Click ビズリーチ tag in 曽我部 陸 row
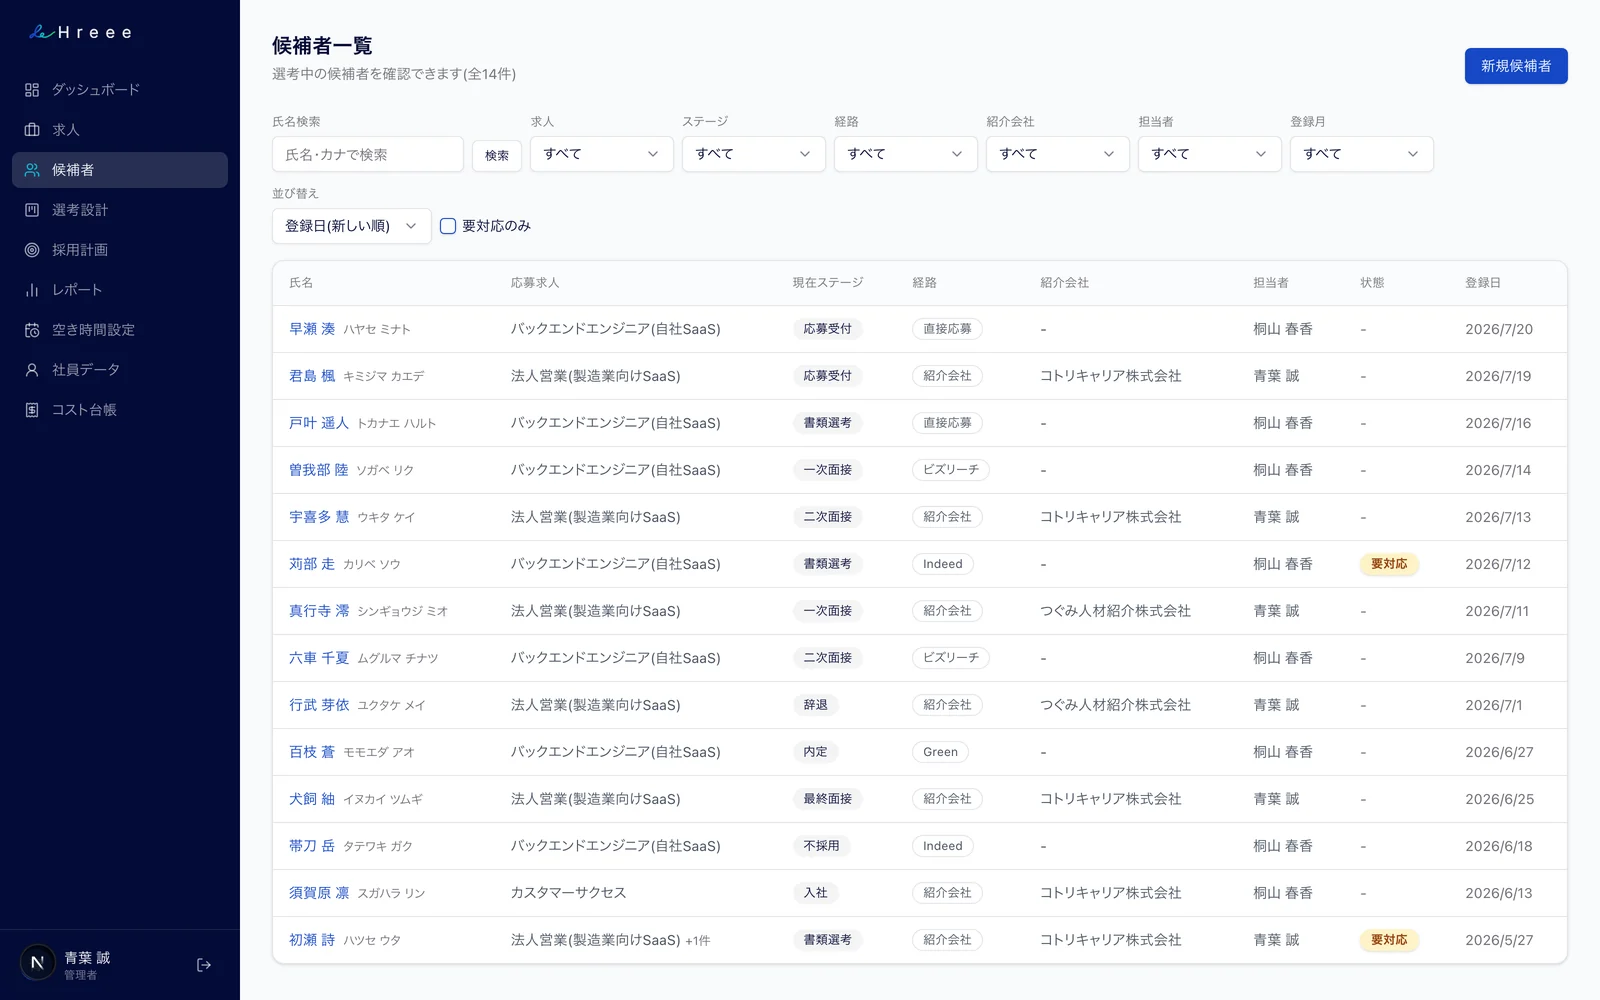This screenshot has width=1600, height=1000. 951,470
